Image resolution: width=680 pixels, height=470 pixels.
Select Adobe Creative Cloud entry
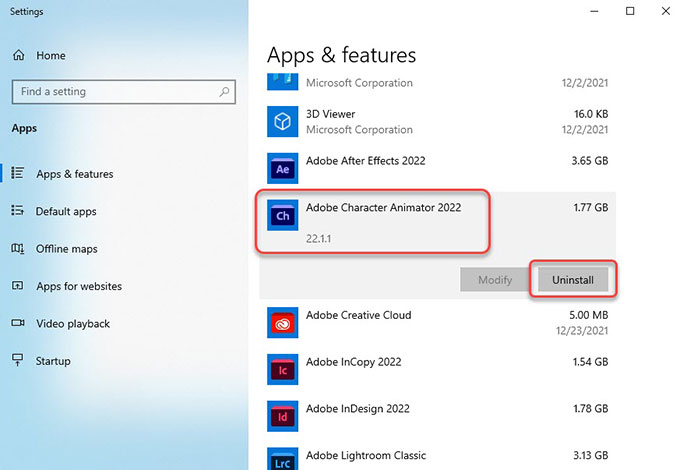pos(359,315)
